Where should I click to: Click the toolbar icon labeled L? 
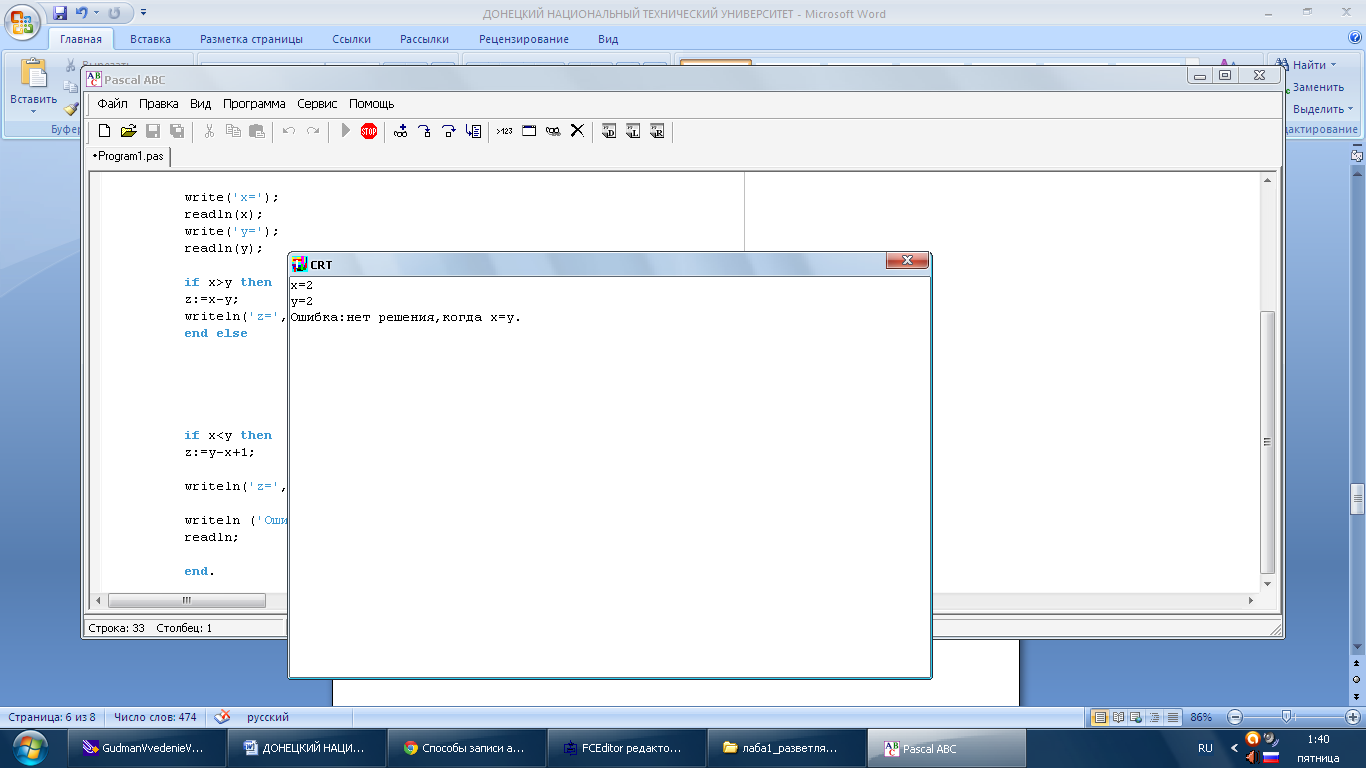[633, 131]
